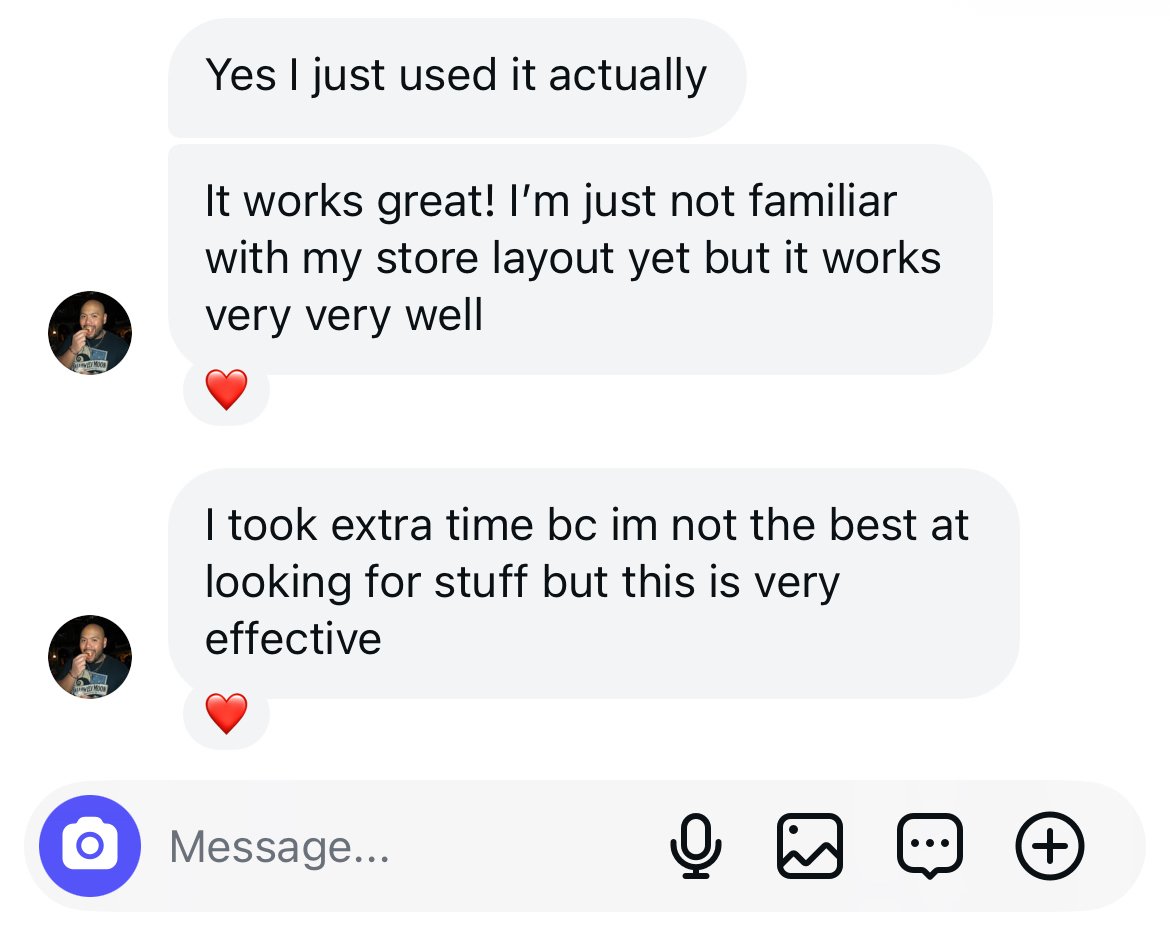Tap the microphone to record voice message
This screenshot has height=925, width=1170.
695,846
